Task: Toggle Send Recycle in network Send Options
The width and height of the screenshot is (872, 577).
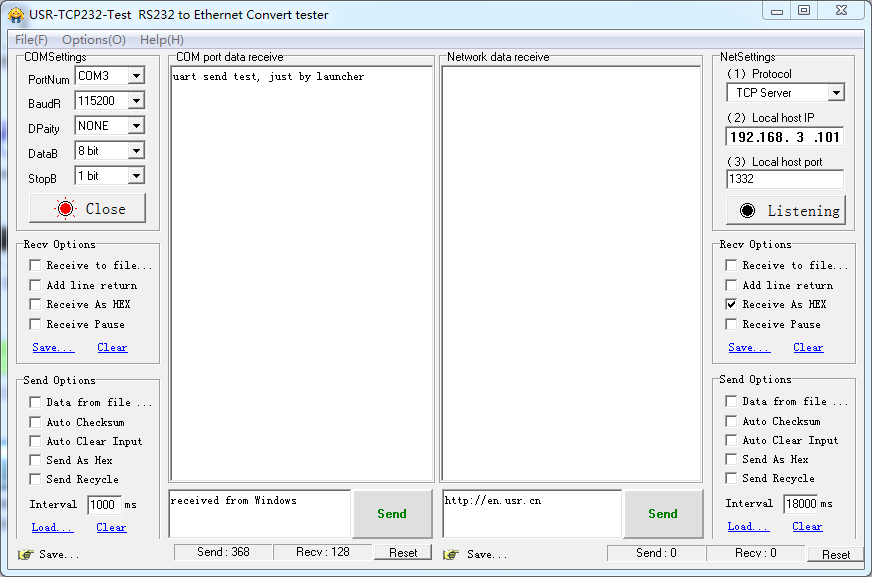Action: click(732, 479)
